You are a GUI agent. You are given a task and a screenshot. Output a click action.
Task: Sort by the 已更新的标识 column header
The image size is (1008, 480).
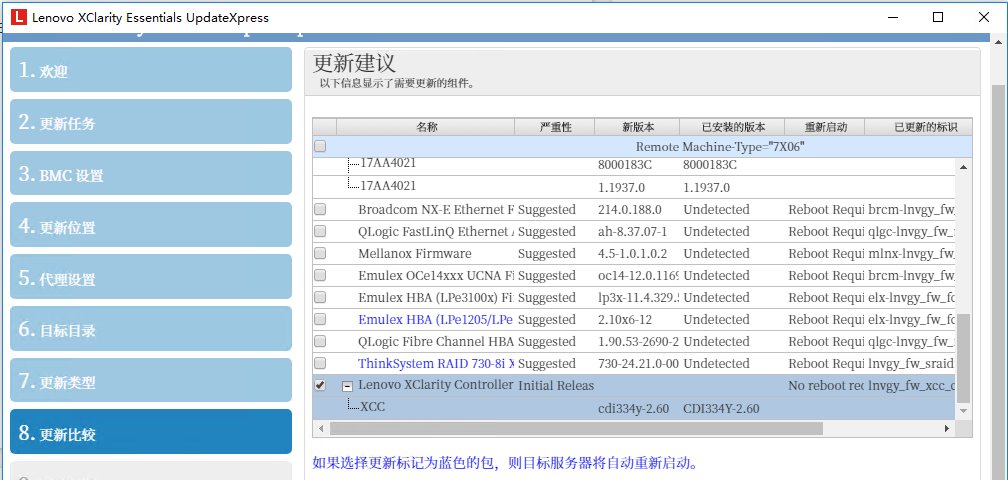point(918,127)
